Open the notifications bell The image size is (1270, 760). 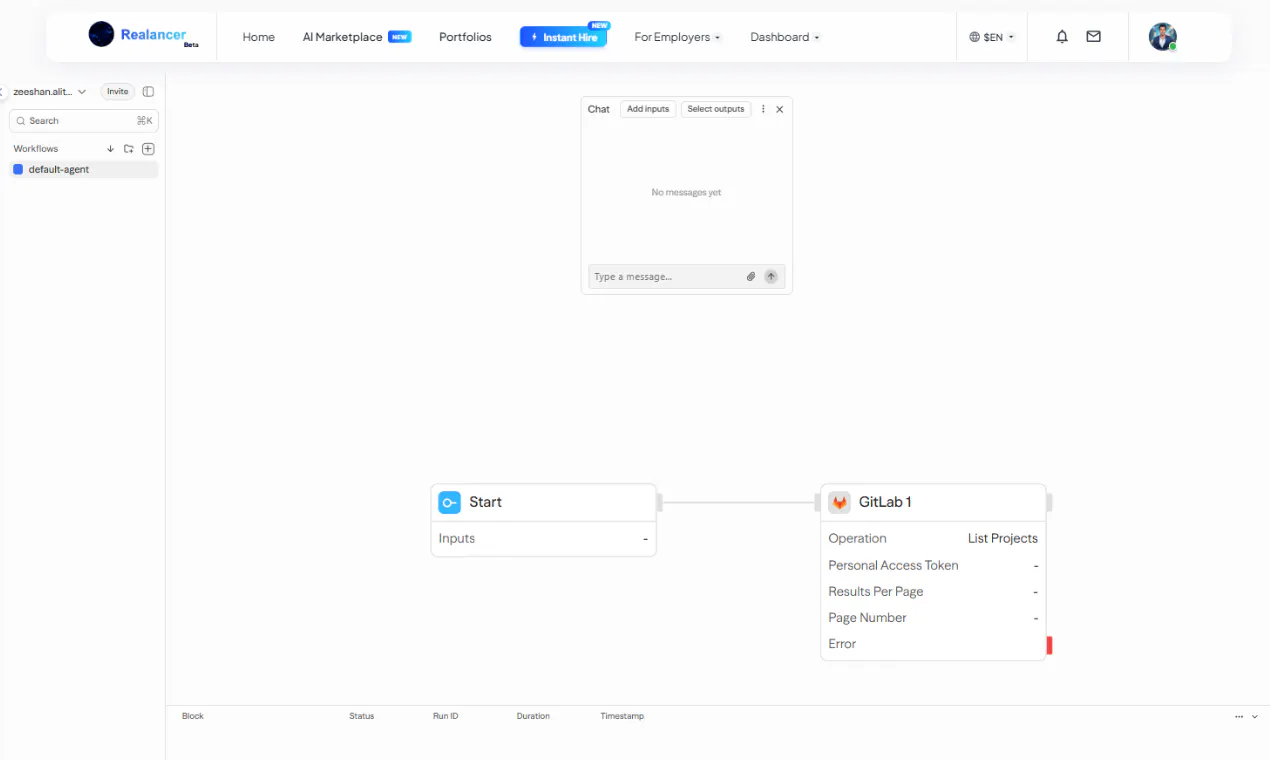coord(1062,36)
